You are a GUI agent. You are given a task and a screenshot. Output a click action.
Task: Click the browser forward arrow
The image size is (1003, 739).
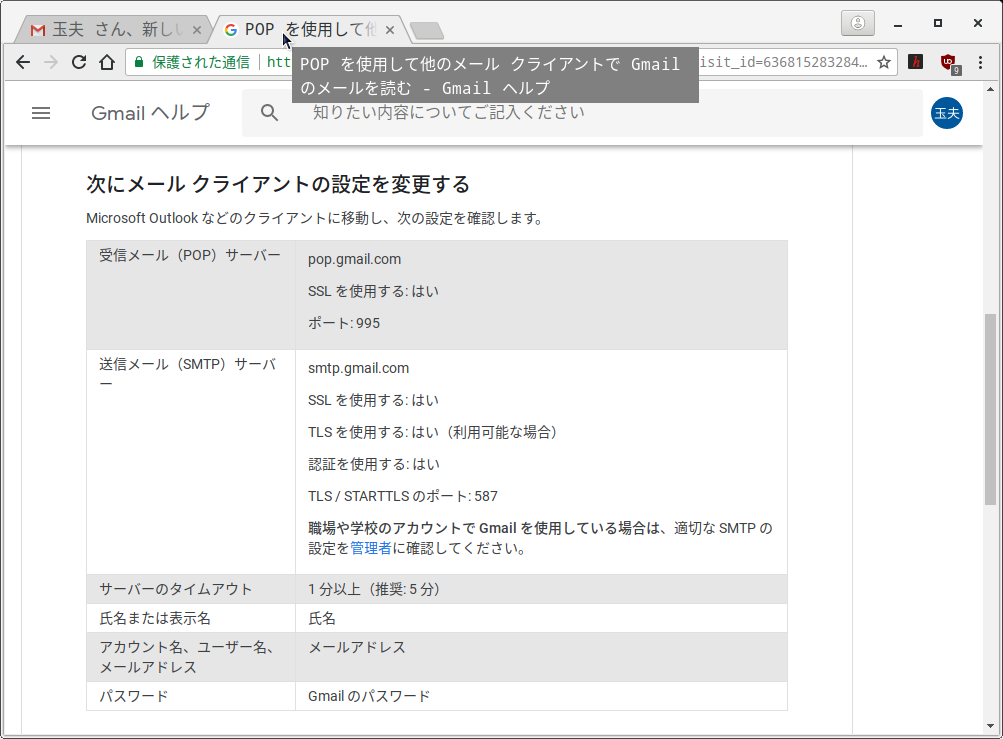(51, 62)
